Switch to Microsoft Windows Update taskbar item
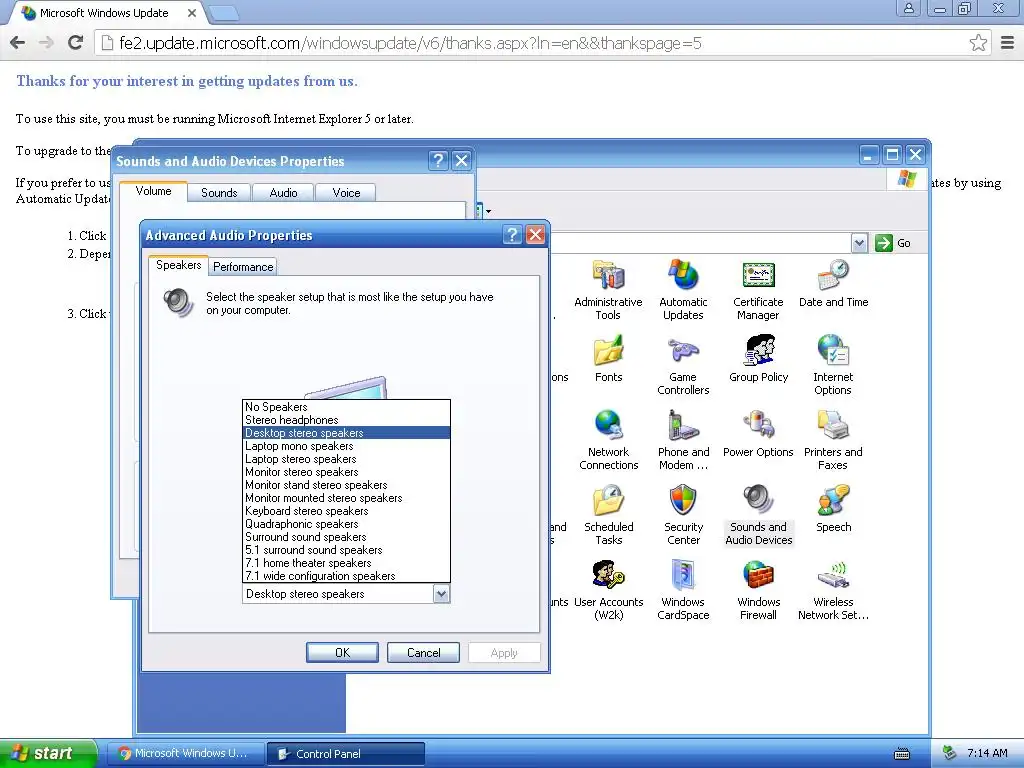1024x768 pixels. pos(185,754)
